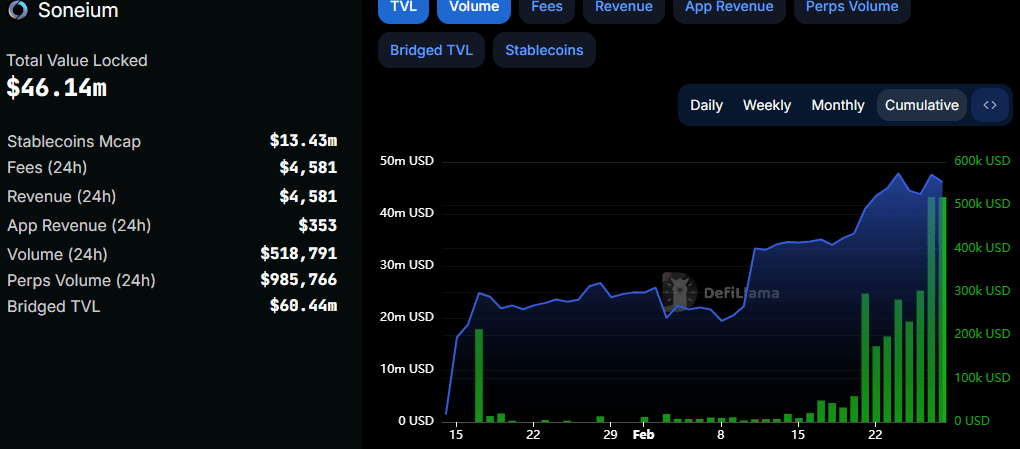Enable the Fees chart metric
This screenshot has width=1020, height=449.
[x=547, y=7]
